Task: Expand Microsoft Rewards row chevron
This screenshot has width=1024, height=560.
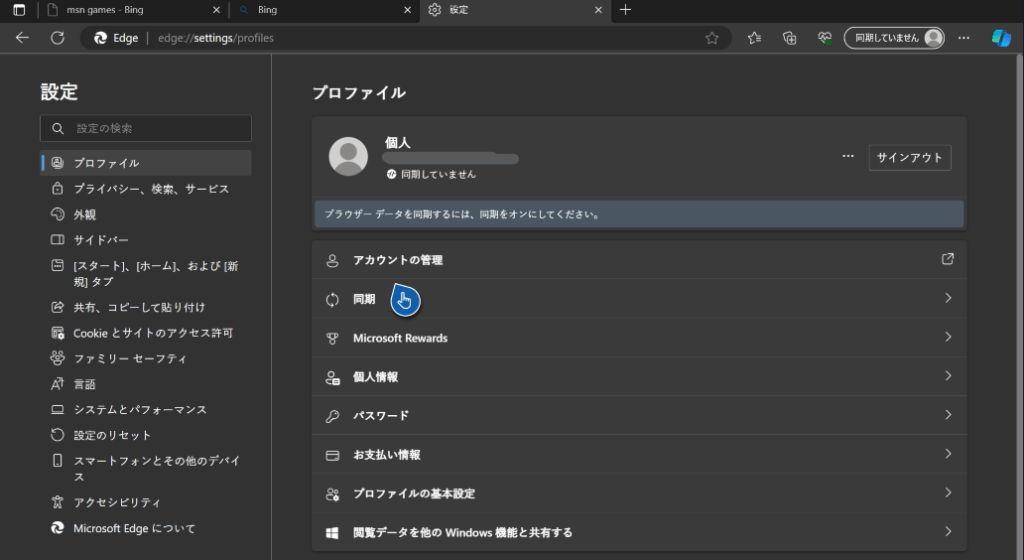Action: click(948, 337)
